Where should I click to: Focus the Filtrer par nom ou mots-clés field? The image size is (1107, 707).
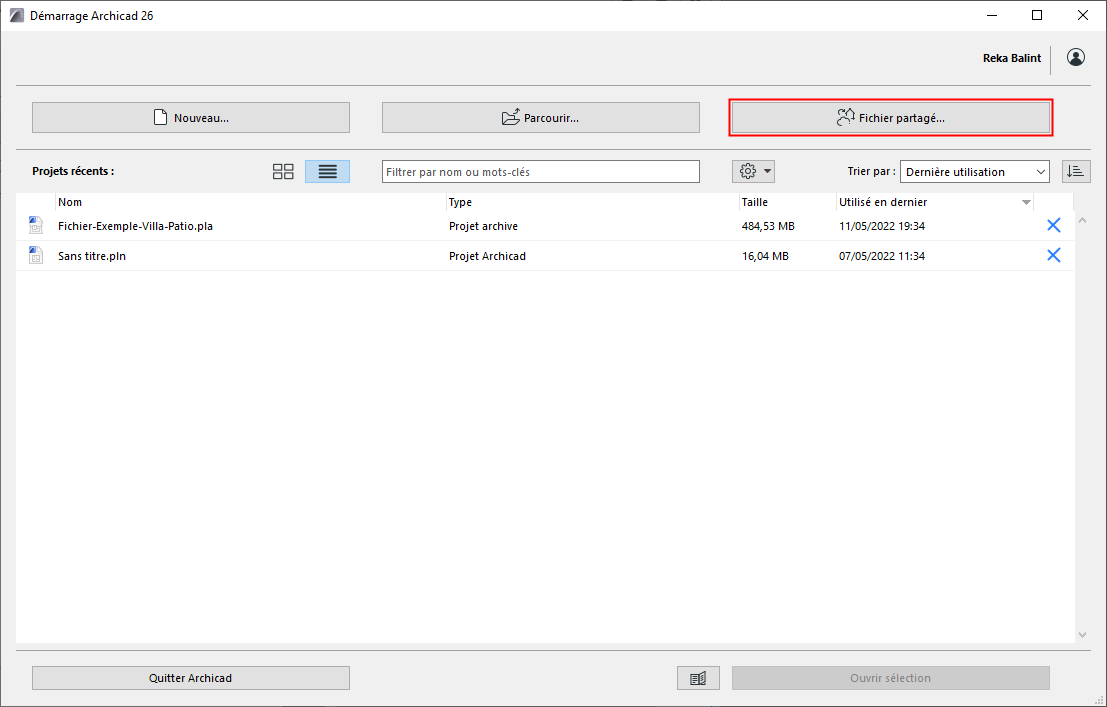point(541,172)
